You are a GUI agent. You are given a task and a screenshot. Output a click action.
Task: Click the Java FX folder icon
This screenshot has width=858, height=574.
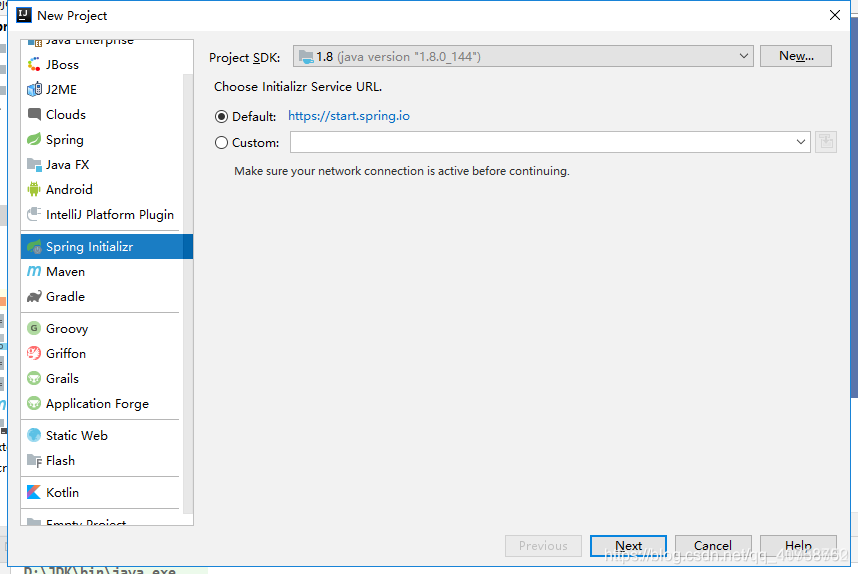34,165
